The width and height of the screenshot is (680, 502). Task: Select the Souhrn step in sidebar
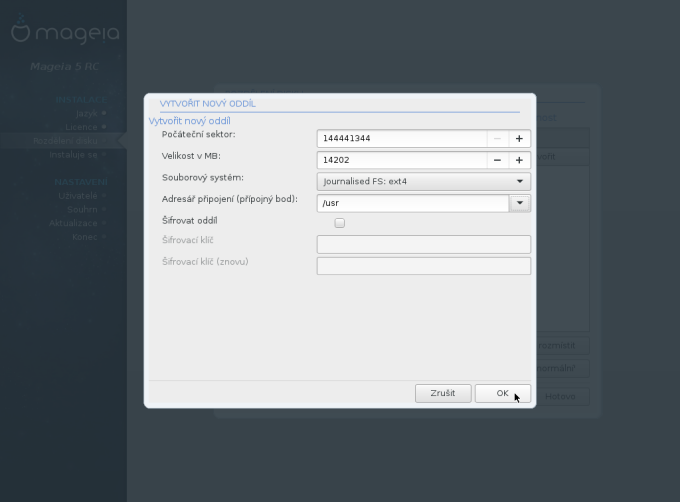coord(82,209)
